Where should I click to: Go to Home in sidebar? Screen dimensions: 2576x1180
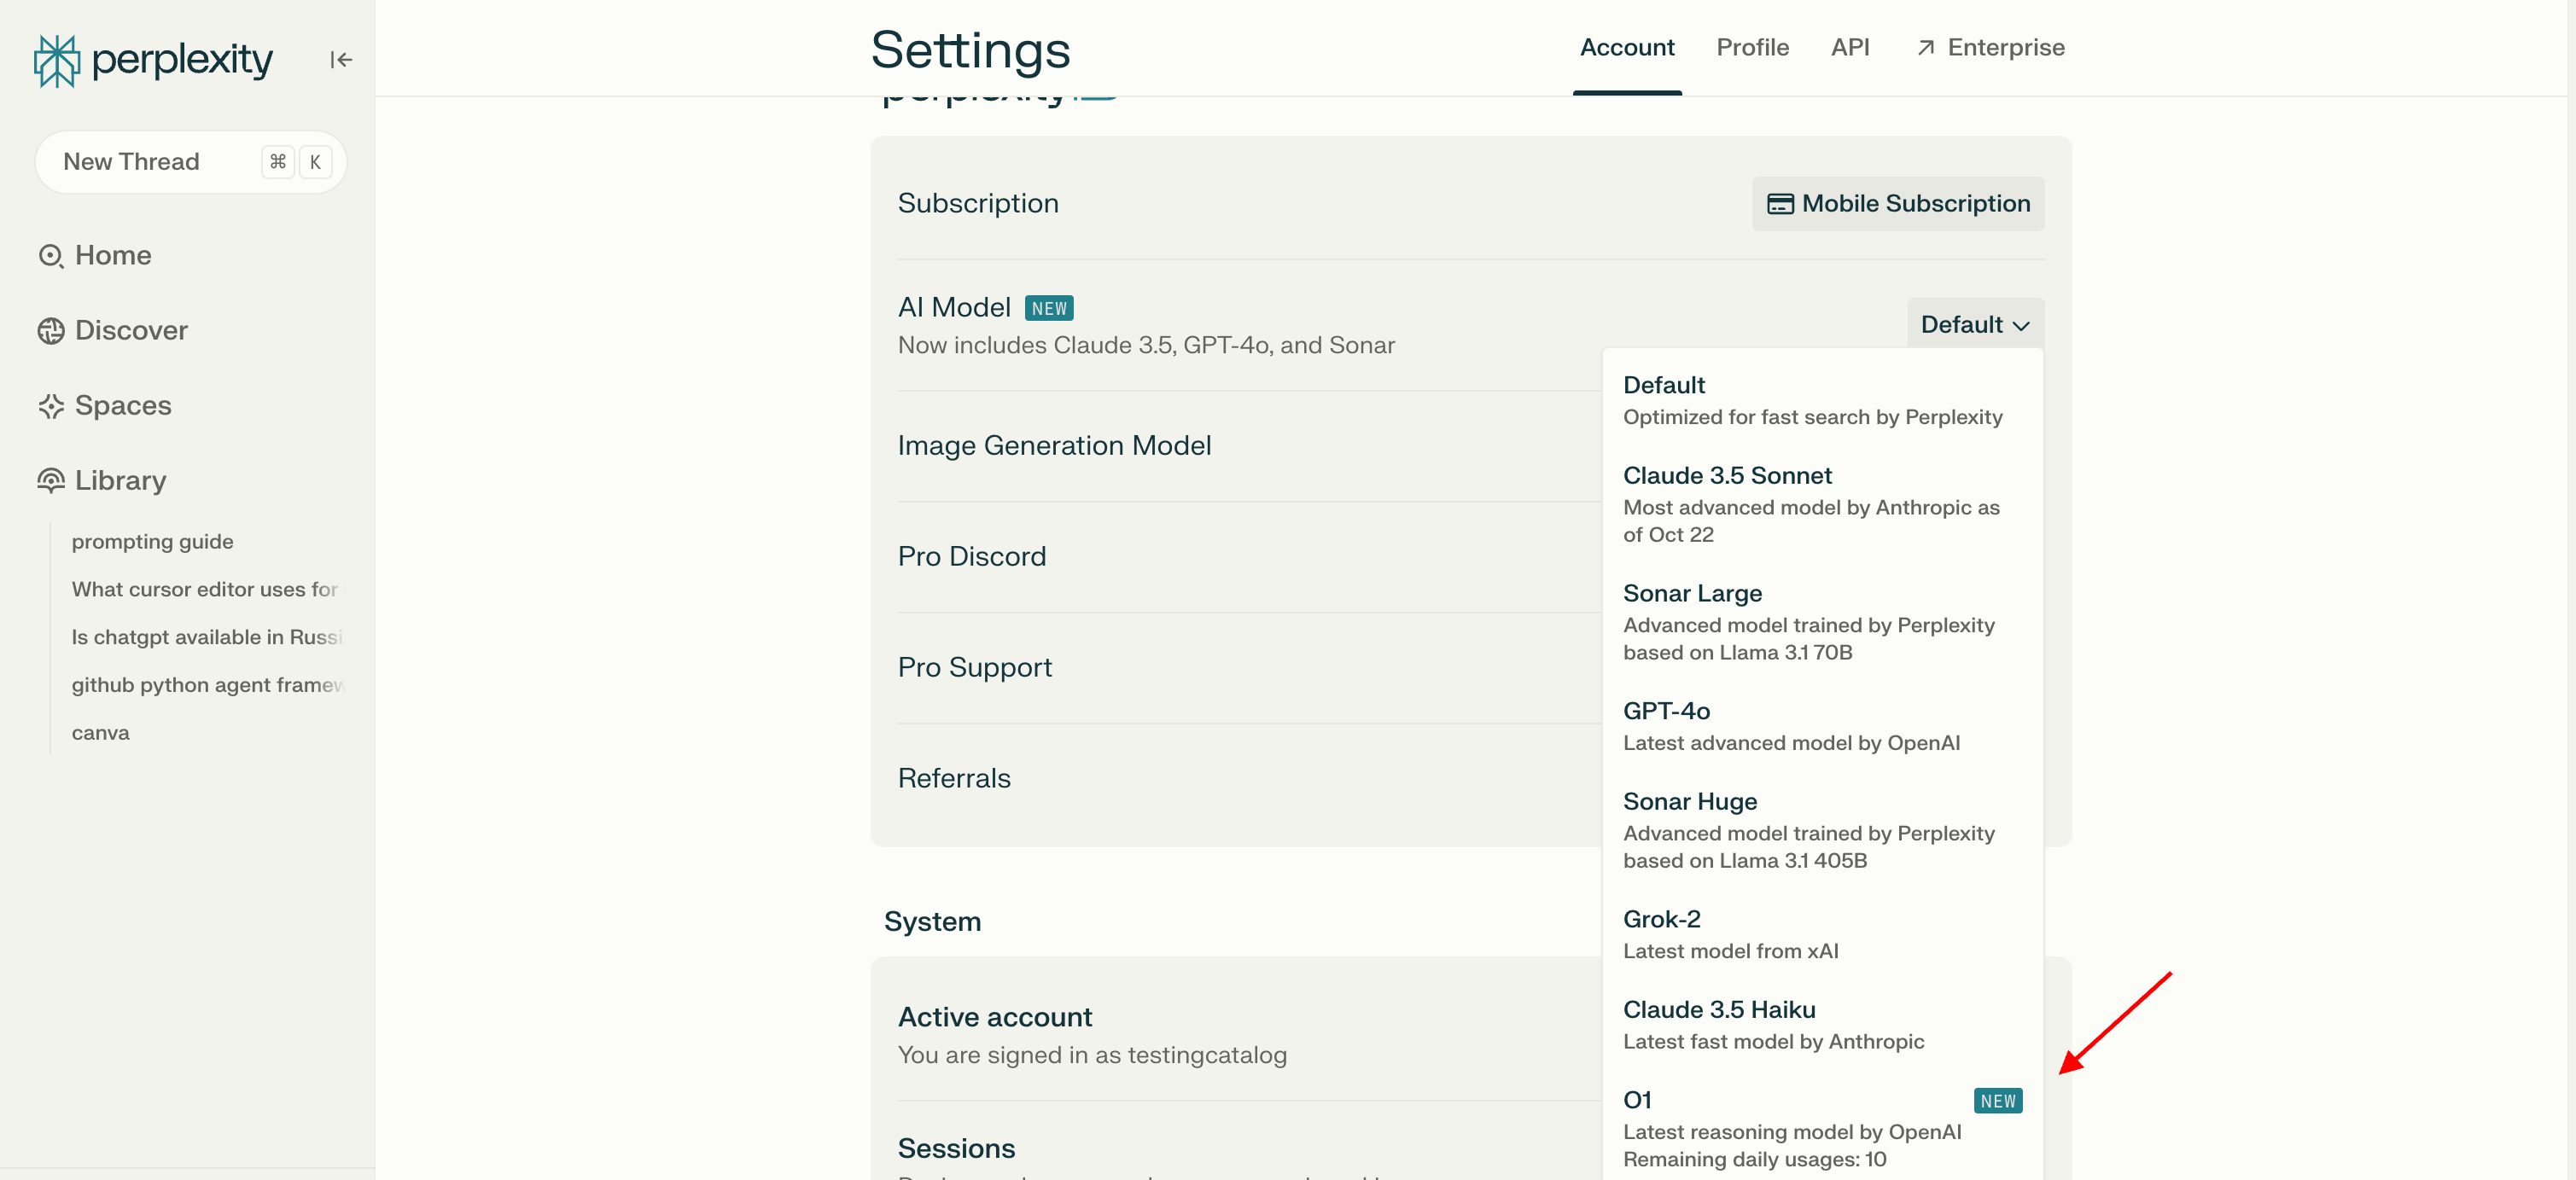[x=95, y=256]
